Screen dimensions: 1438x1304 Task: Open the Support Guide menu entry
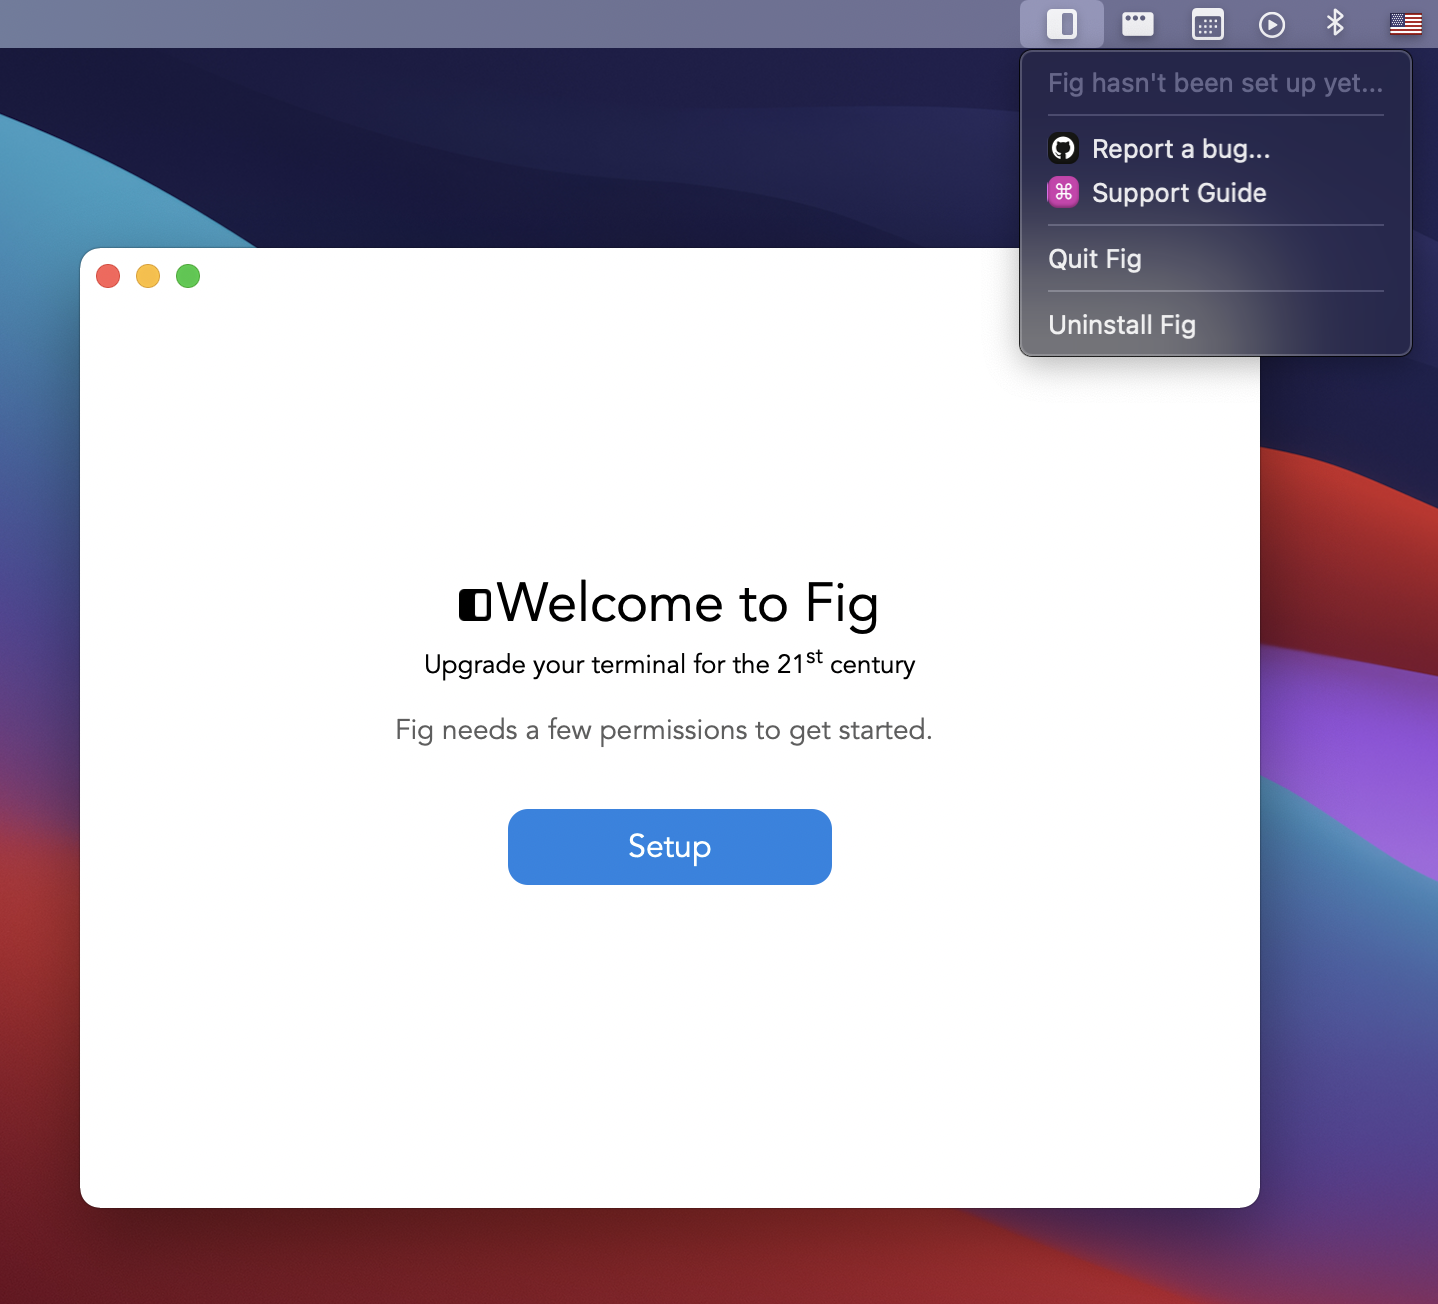[1179, 193]
